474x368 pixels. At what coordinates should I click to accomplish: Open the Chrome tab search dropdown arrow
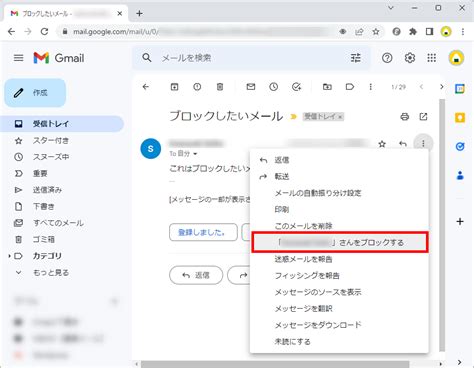point(391,8)
